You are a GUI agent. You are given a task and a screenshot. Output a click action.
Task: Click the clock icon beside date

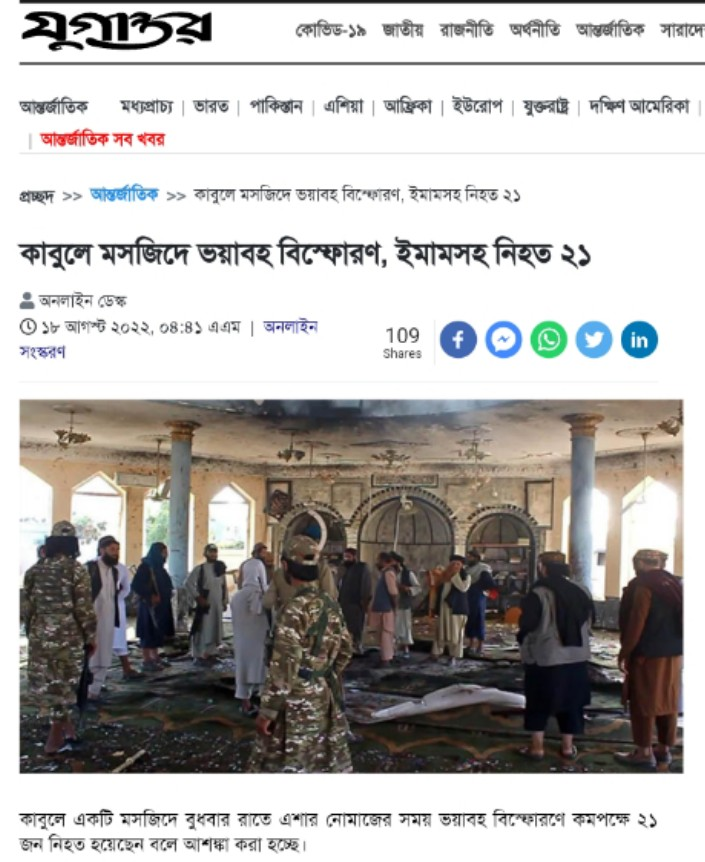tap(27, 327)
